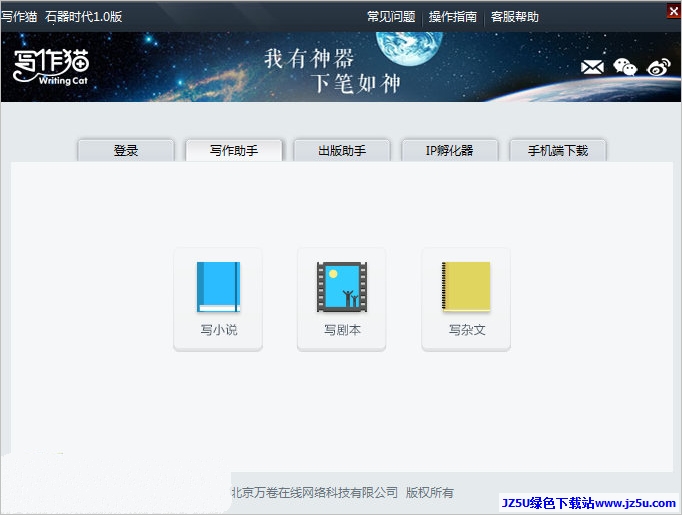Image resolution: width=682 pixels, height=515 pixels.
Task: Switch to the 写作助手 tab
Action: pos(234,150)
